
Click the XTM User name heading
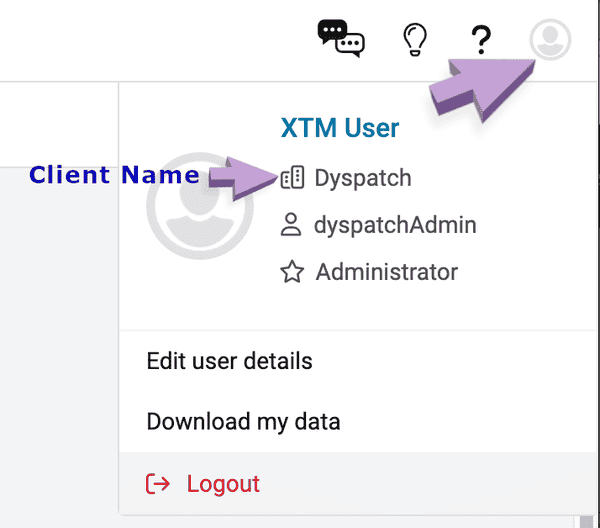(x=340, y=128)
